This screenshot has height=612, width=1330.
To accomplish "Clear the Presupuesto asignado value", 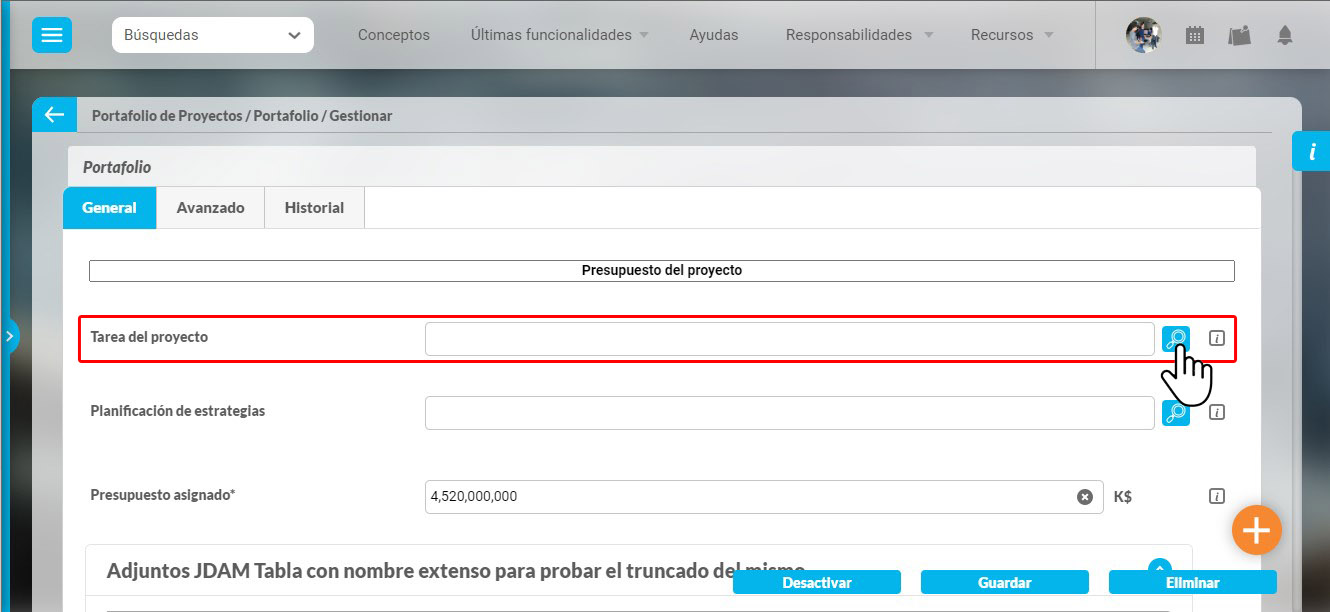I will coord(1084,497).
